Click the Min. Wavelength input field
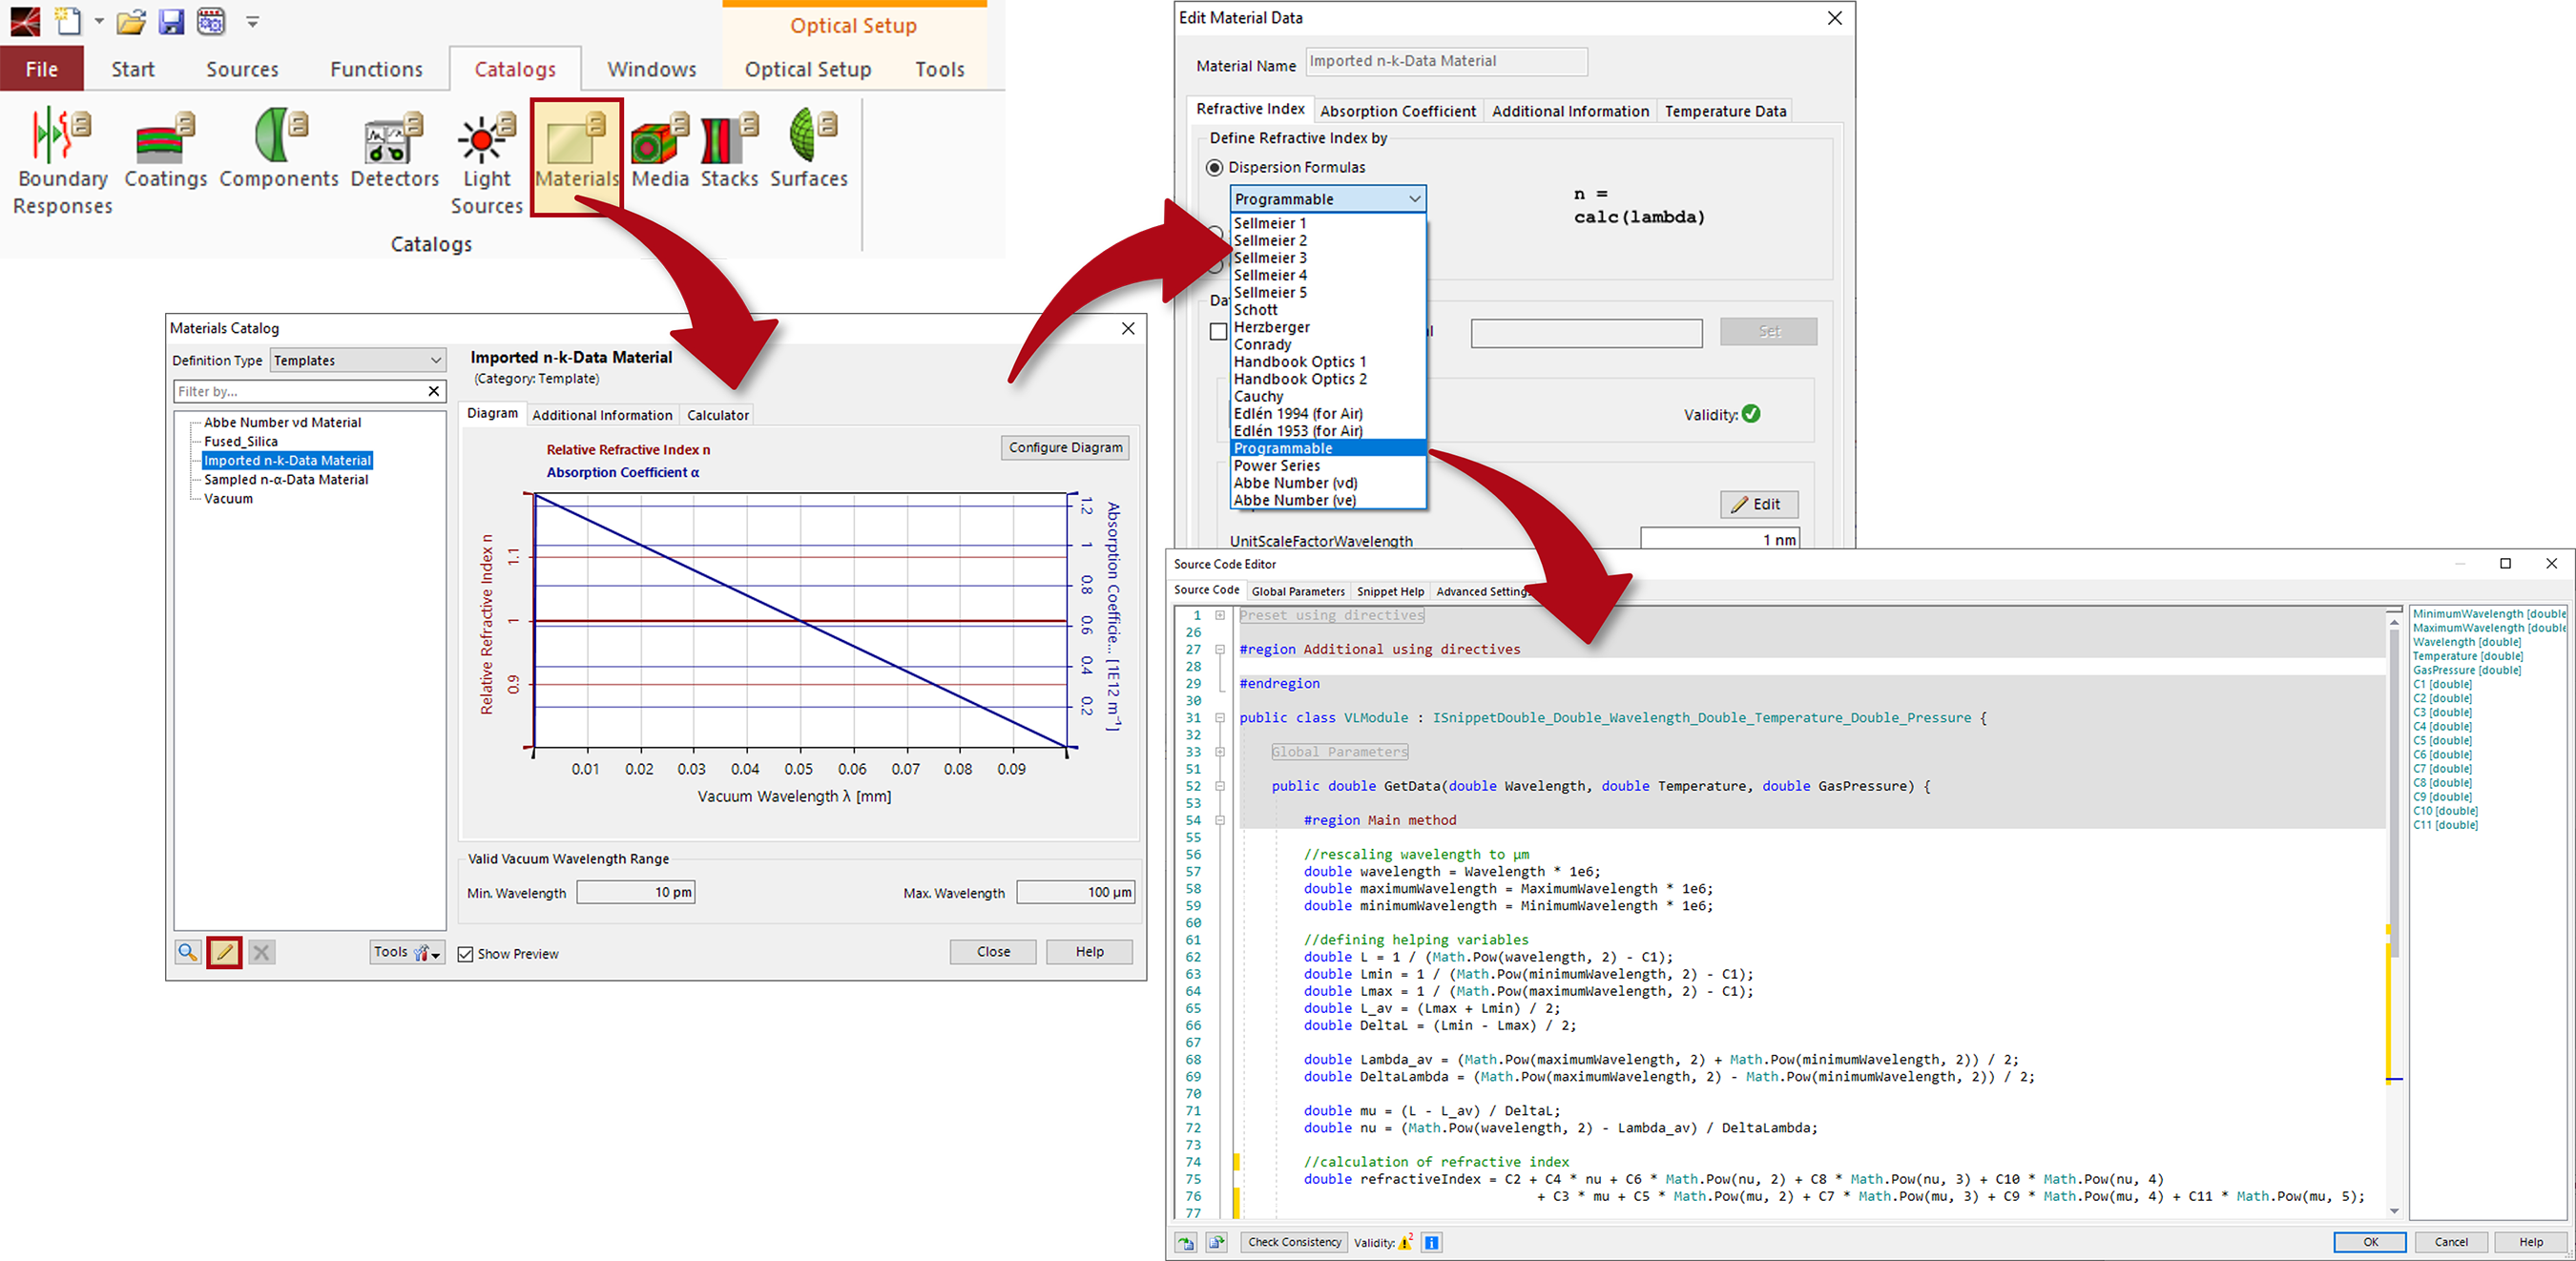2576x1261 pixels. 636,891
